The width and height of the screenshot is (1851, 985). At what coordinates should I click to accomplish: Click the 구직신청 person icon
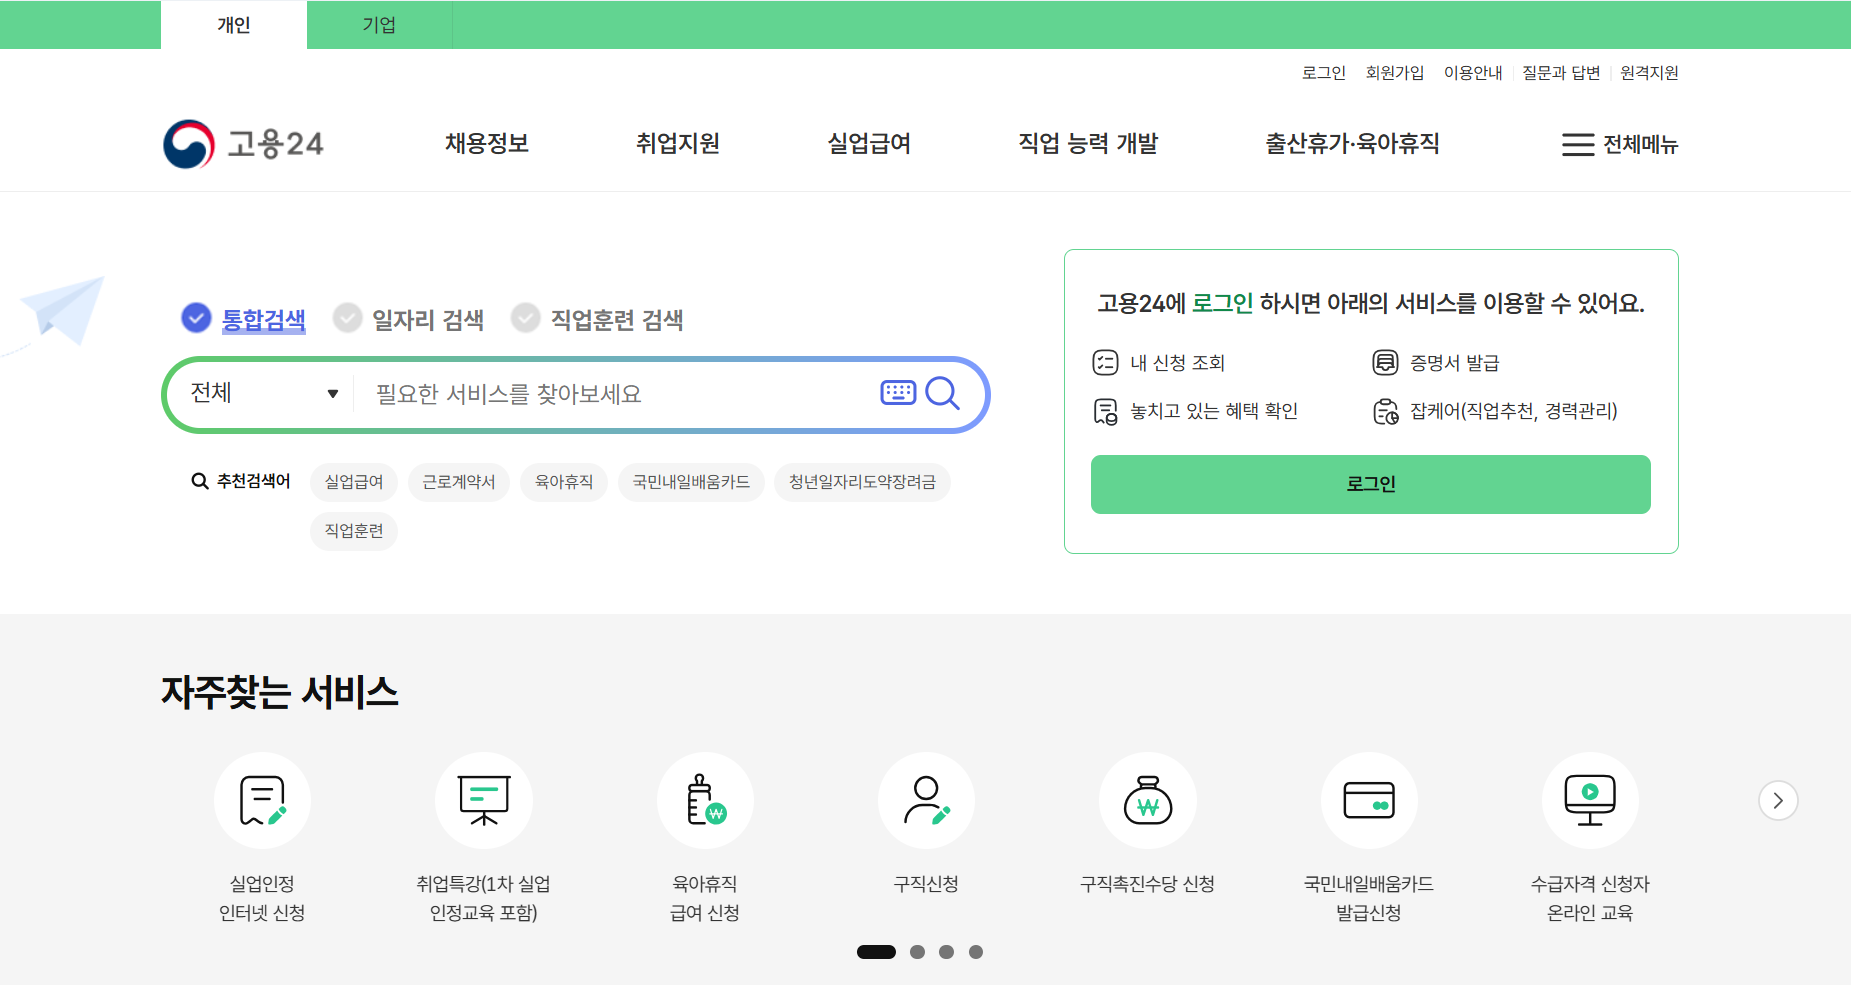pos(926,800)
